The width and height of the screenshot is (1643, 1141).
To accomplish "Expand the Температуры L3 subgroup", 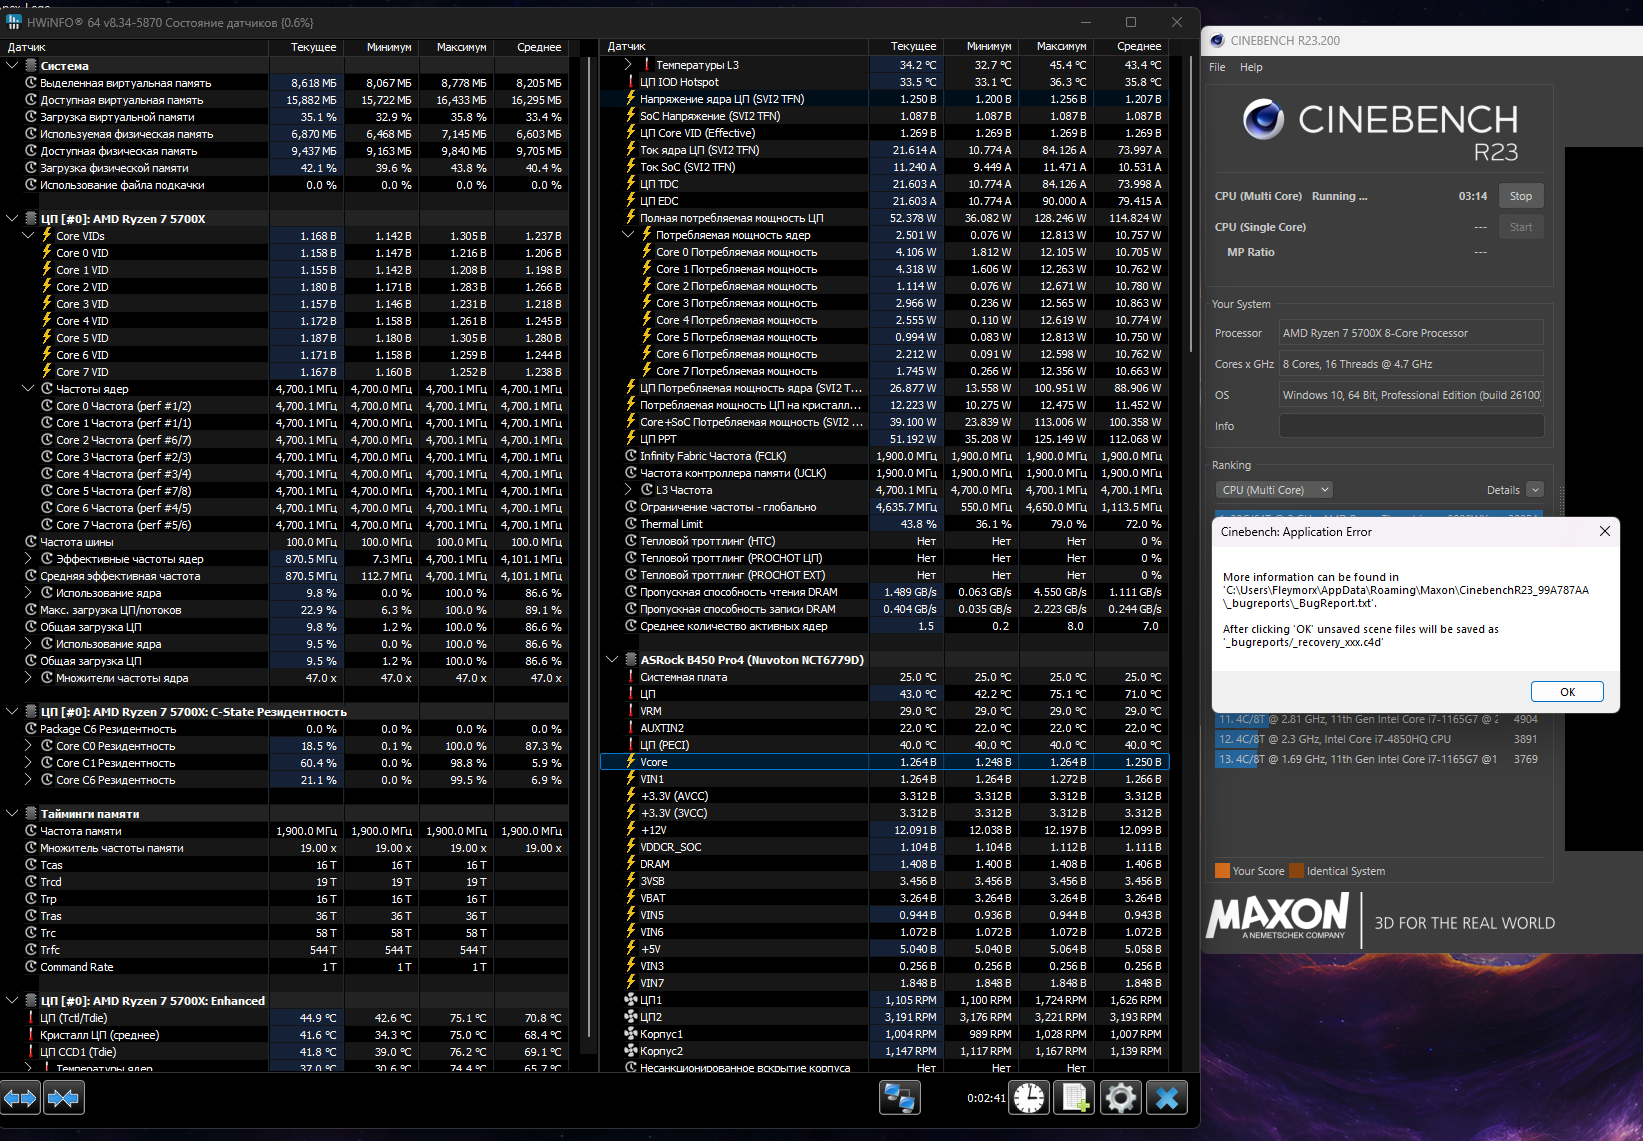I will click(x=628, y=65).
